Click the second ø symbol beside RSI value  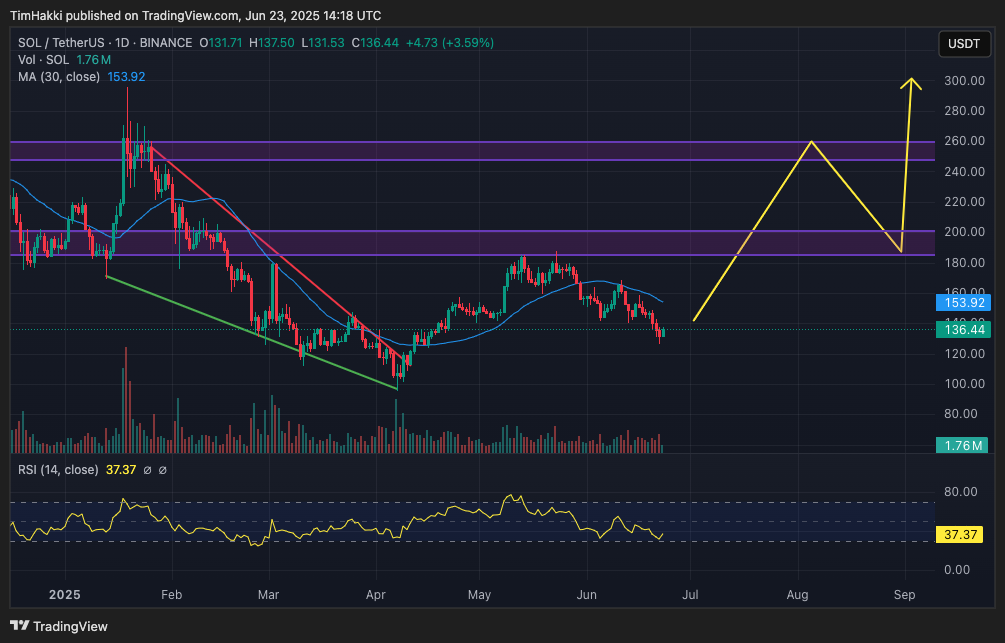pyautogui.click(x=163, y=470)
